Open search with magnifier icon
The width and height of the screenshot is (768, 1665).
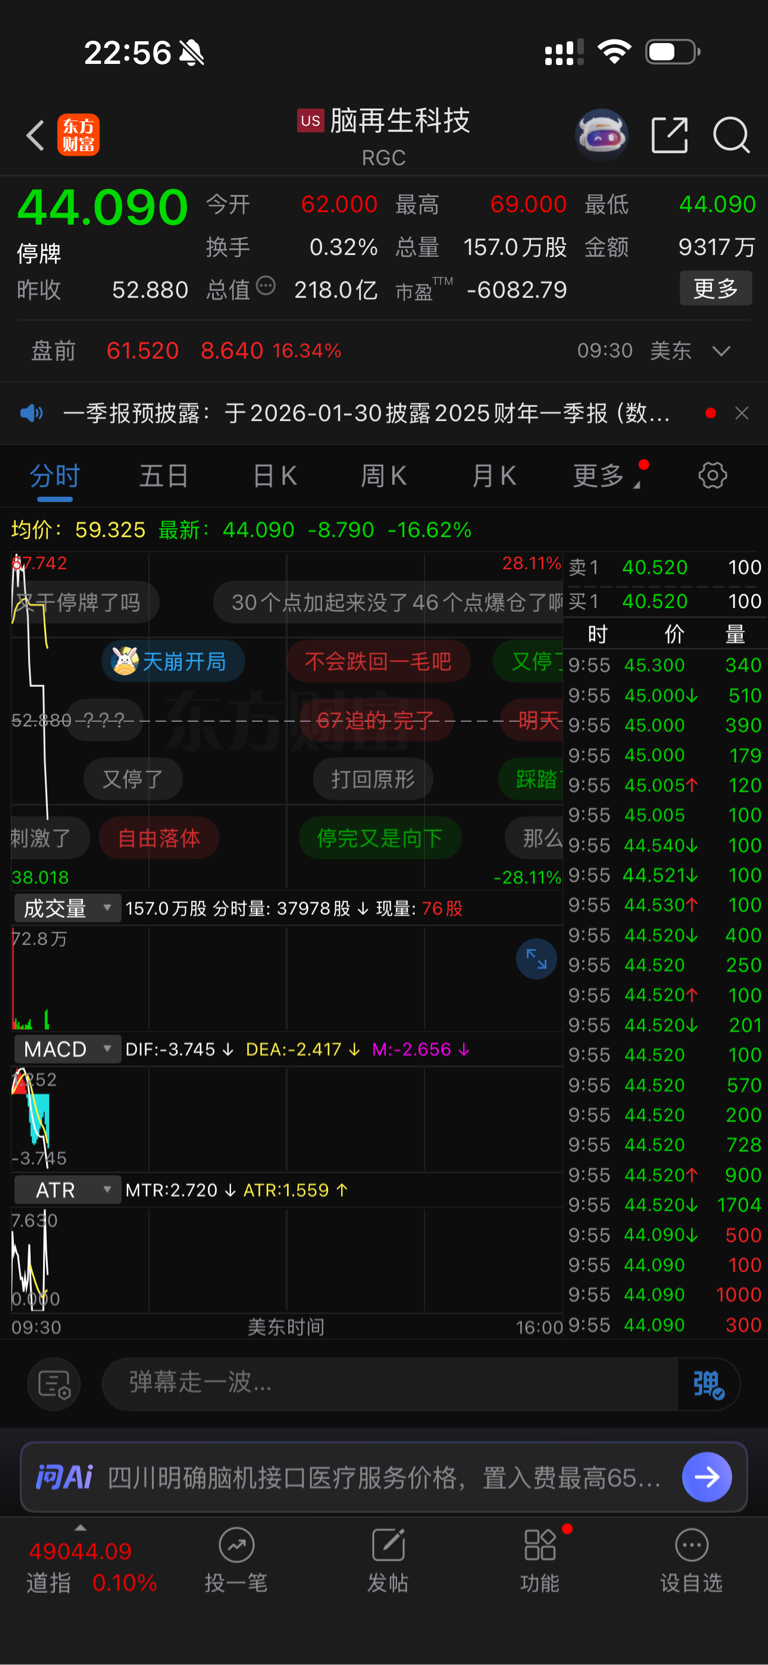[731, 134]
